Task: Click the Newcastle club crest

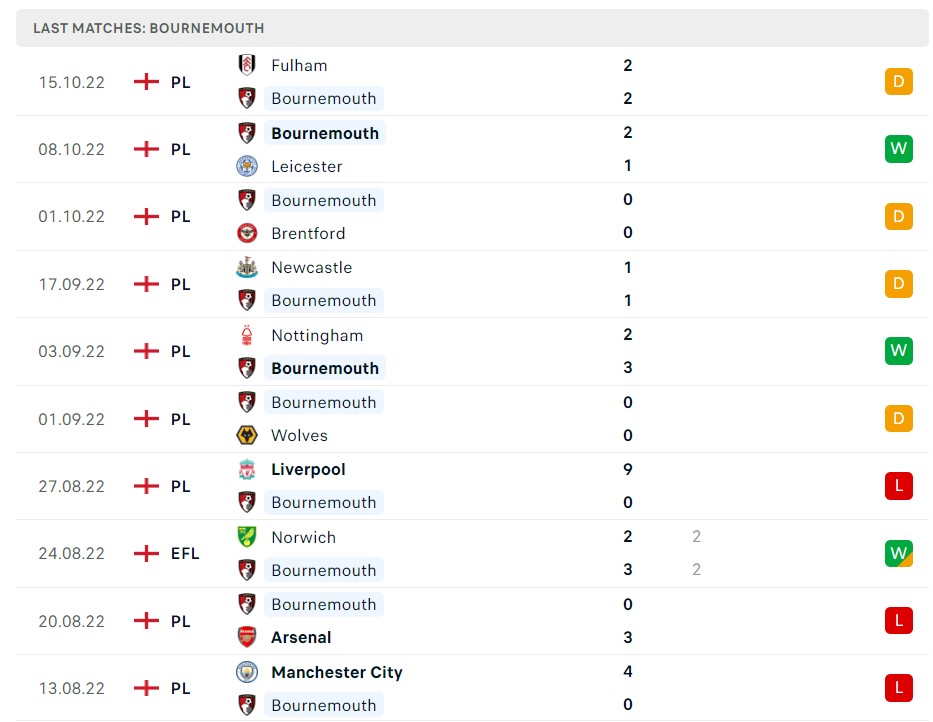Action: 247,267
